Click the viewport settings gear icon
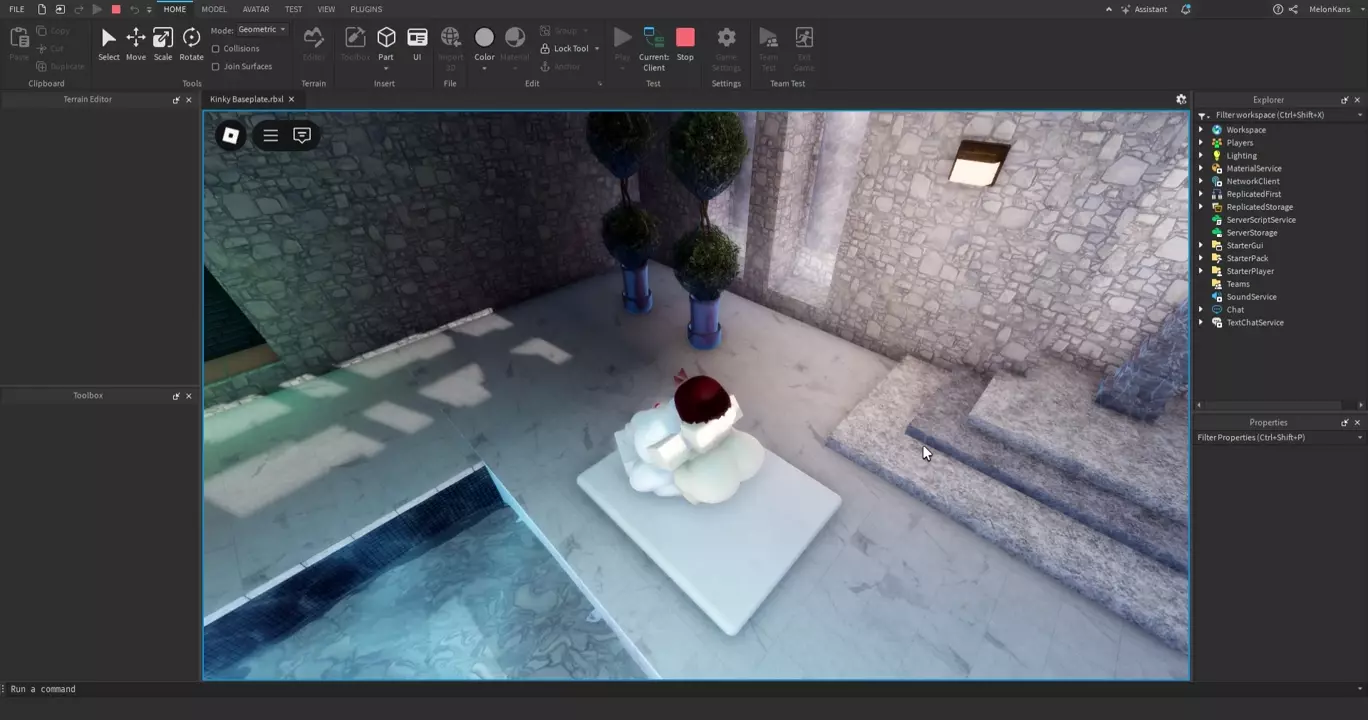 [1181, 100]
